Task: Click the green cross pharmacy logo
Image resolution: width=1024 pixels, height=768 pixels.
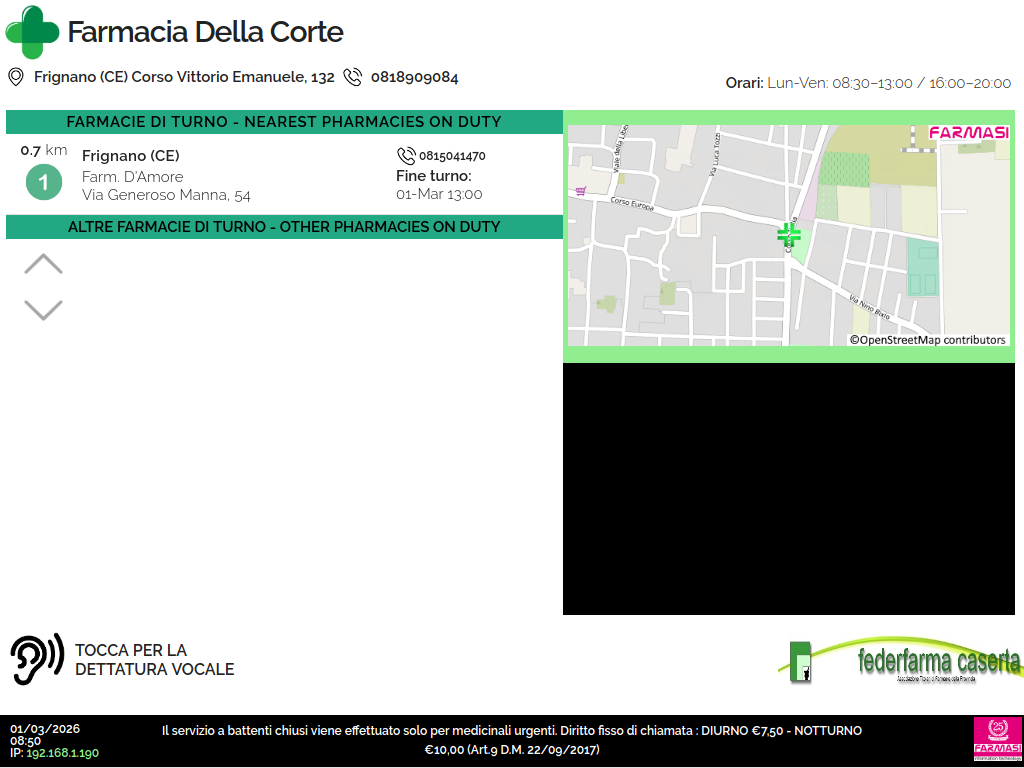Action: point(33,32)
